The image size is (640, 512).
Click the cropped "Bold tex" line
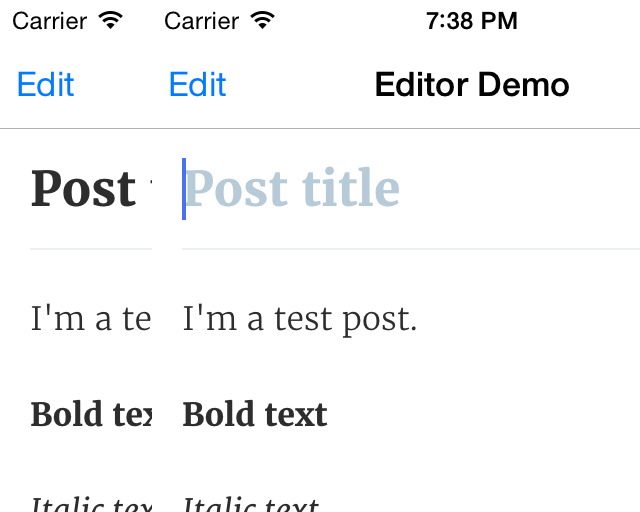[91, 414]
